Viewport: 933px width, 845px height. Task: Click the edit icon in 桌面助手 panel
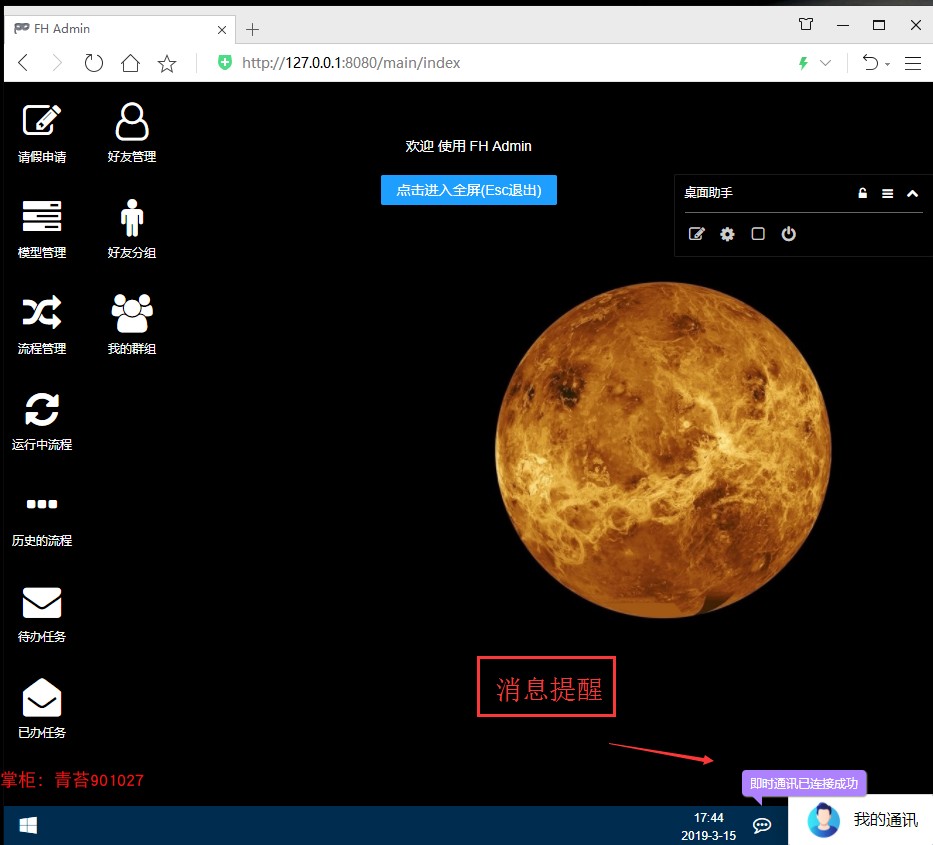(696, 234)
